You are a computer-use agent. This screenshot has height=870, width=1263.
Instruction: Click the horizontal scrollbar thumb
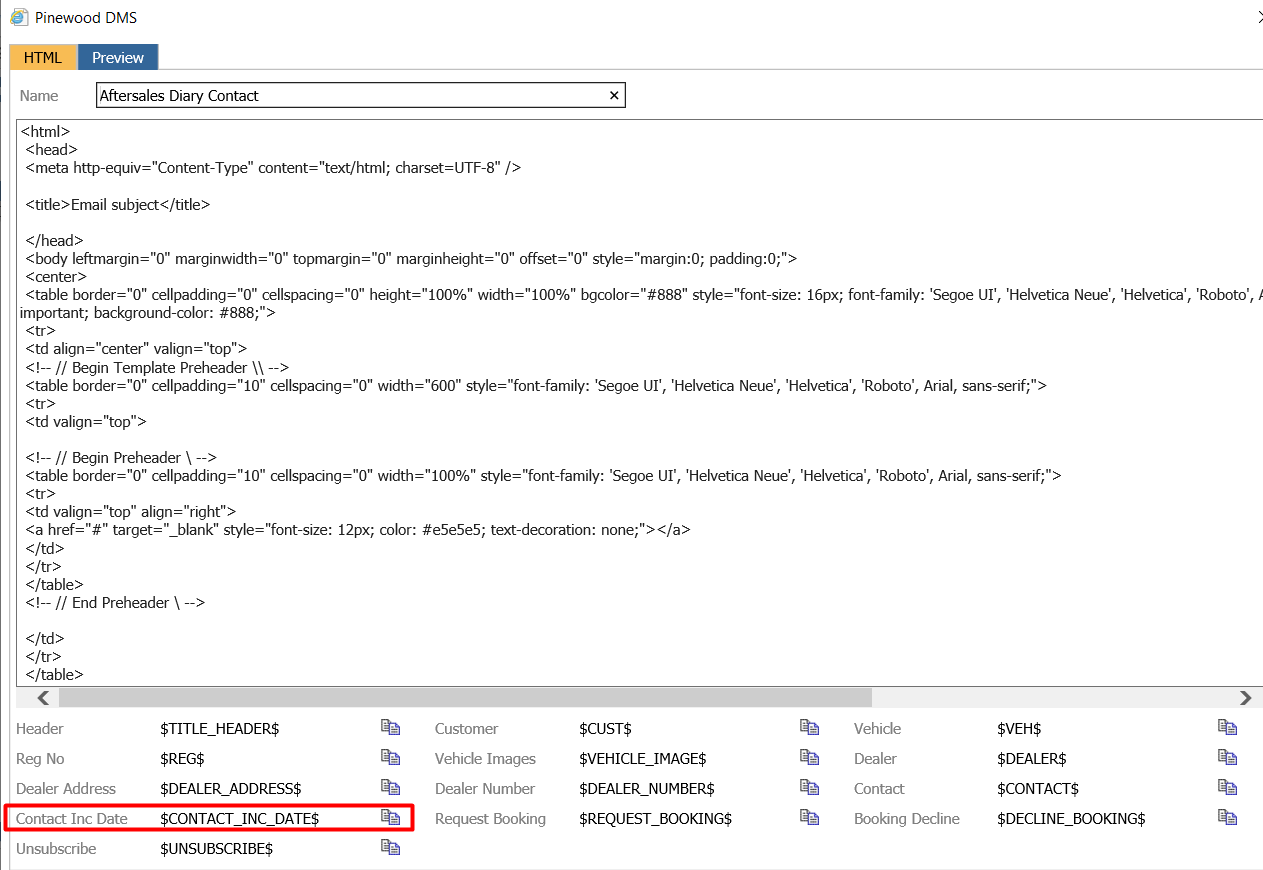(465, 697)
